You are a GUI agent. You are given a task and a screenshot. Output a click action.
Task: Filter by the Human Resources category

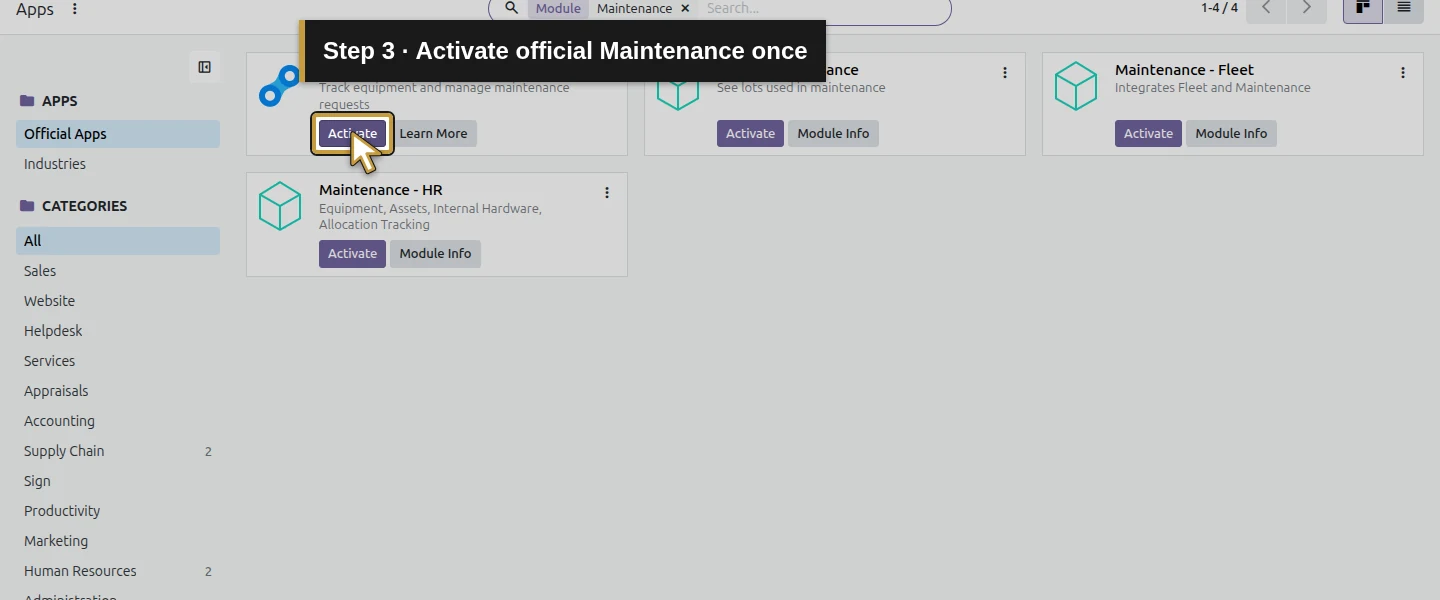118,571
